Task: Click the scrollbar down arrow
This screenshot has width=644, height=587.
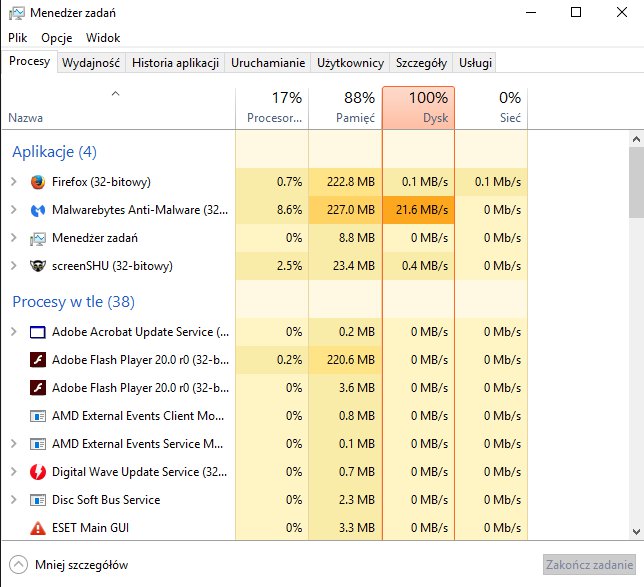Action: click(x=636, y=532)
